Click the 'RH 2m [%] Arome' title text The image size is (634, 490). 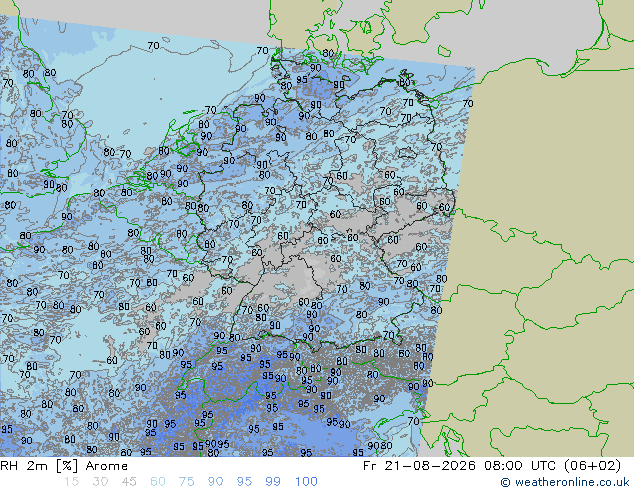(64, 466)
